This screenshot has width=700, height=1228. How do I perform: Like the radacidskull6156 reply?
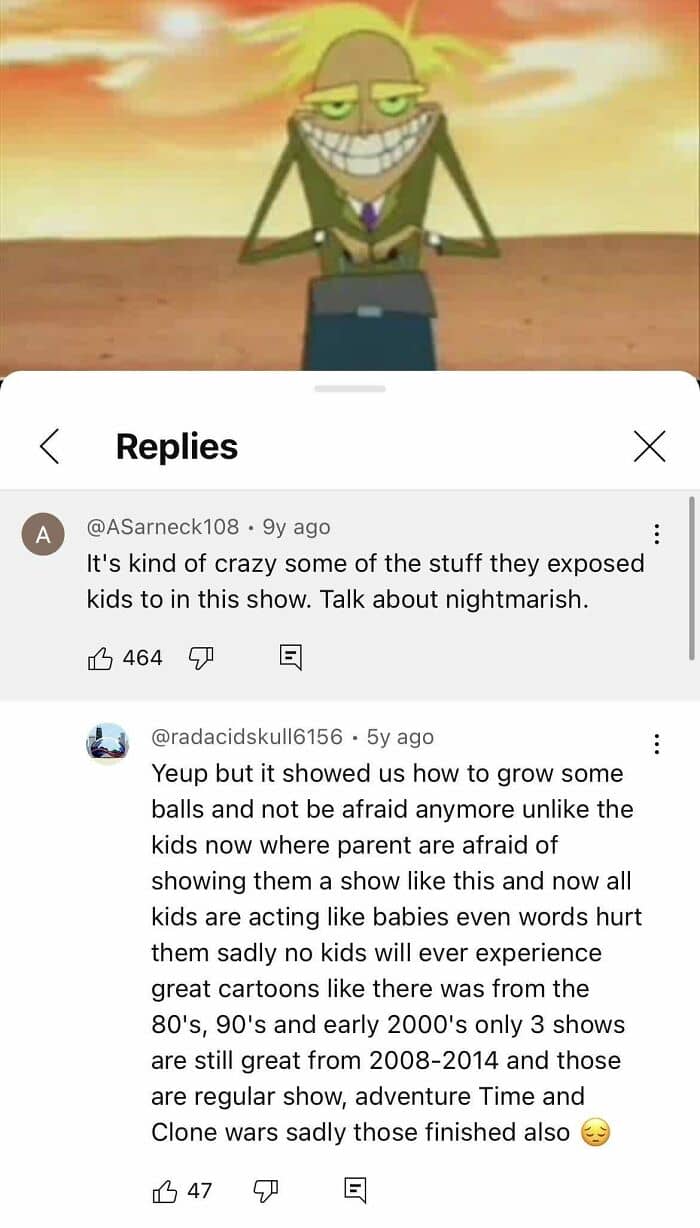pos(164,1190)
